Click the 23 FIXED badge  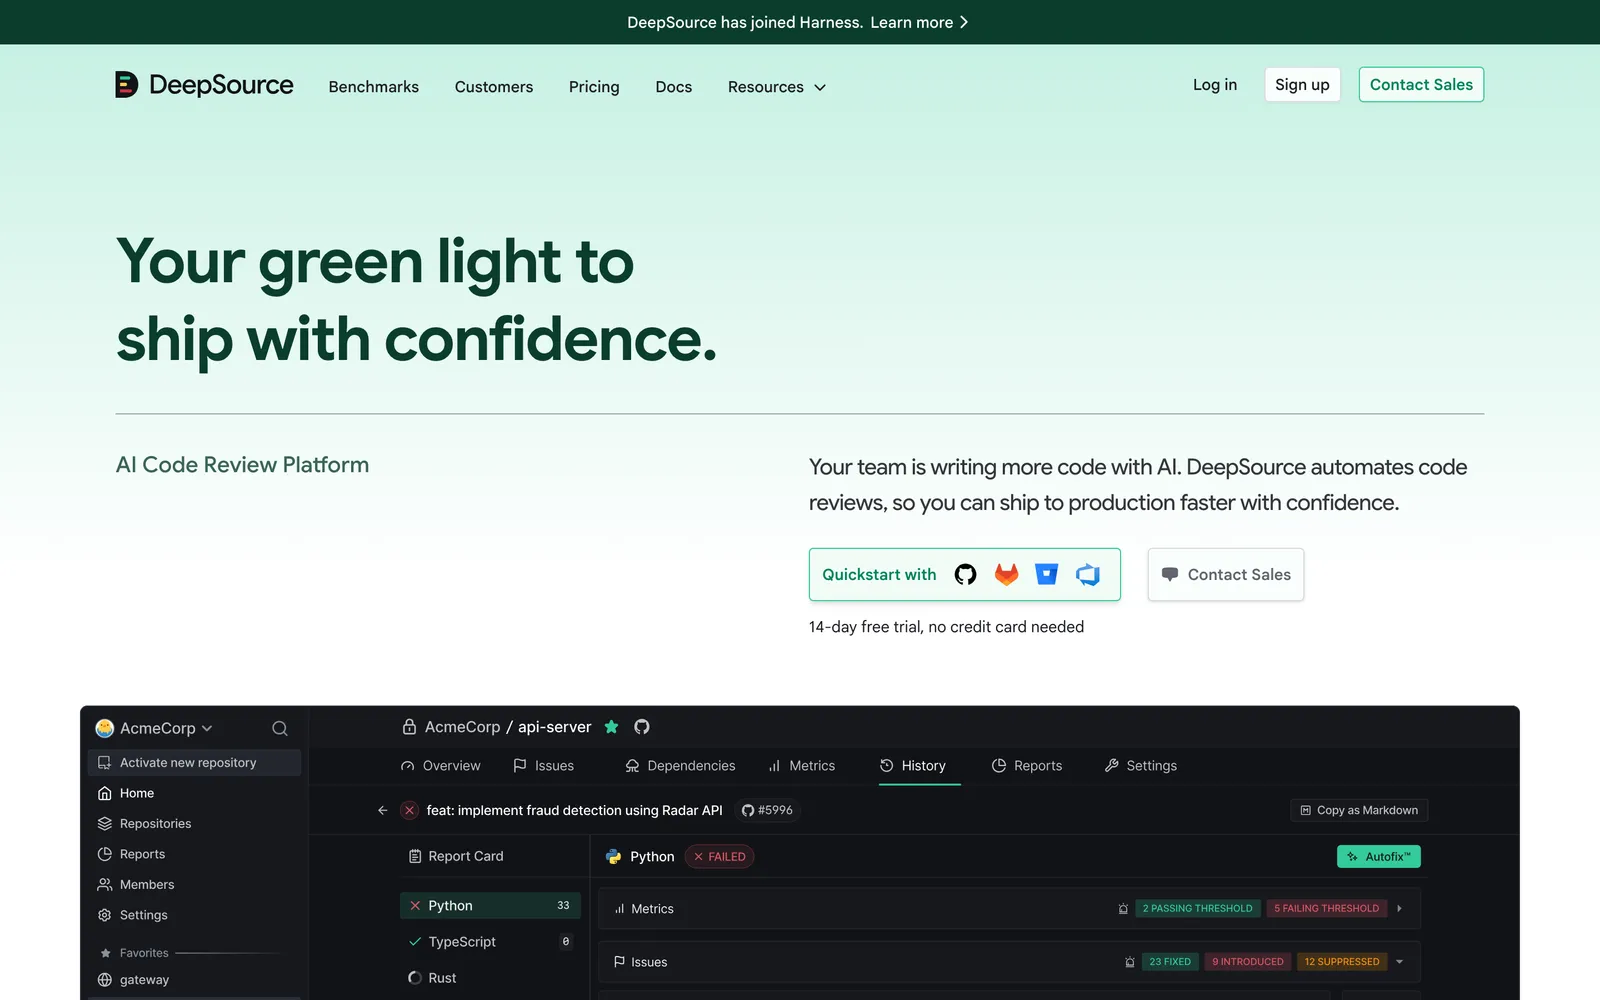1170,962
